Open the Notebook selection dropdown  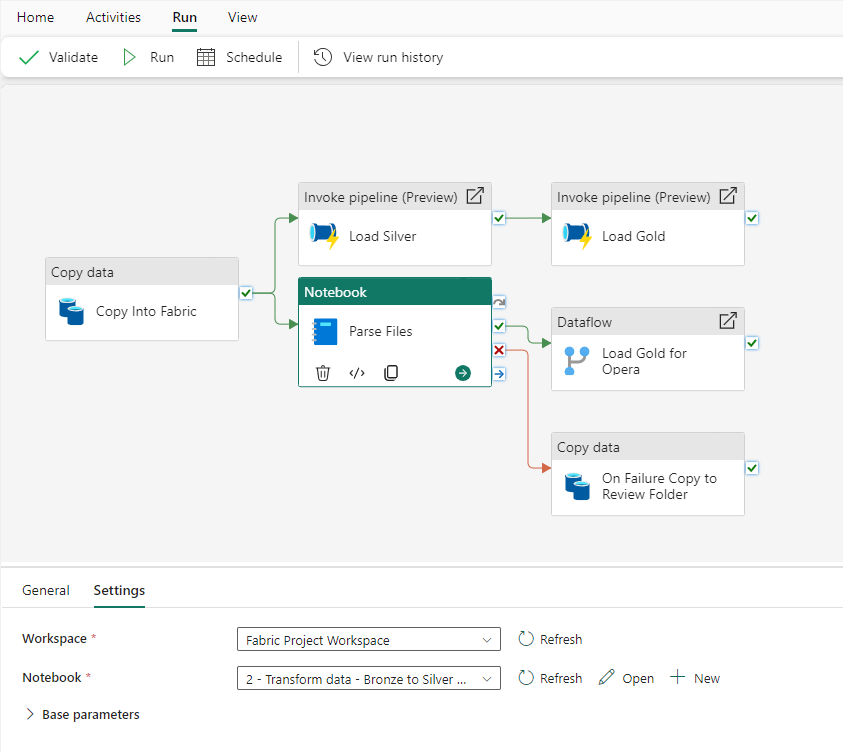coord(368,679)
